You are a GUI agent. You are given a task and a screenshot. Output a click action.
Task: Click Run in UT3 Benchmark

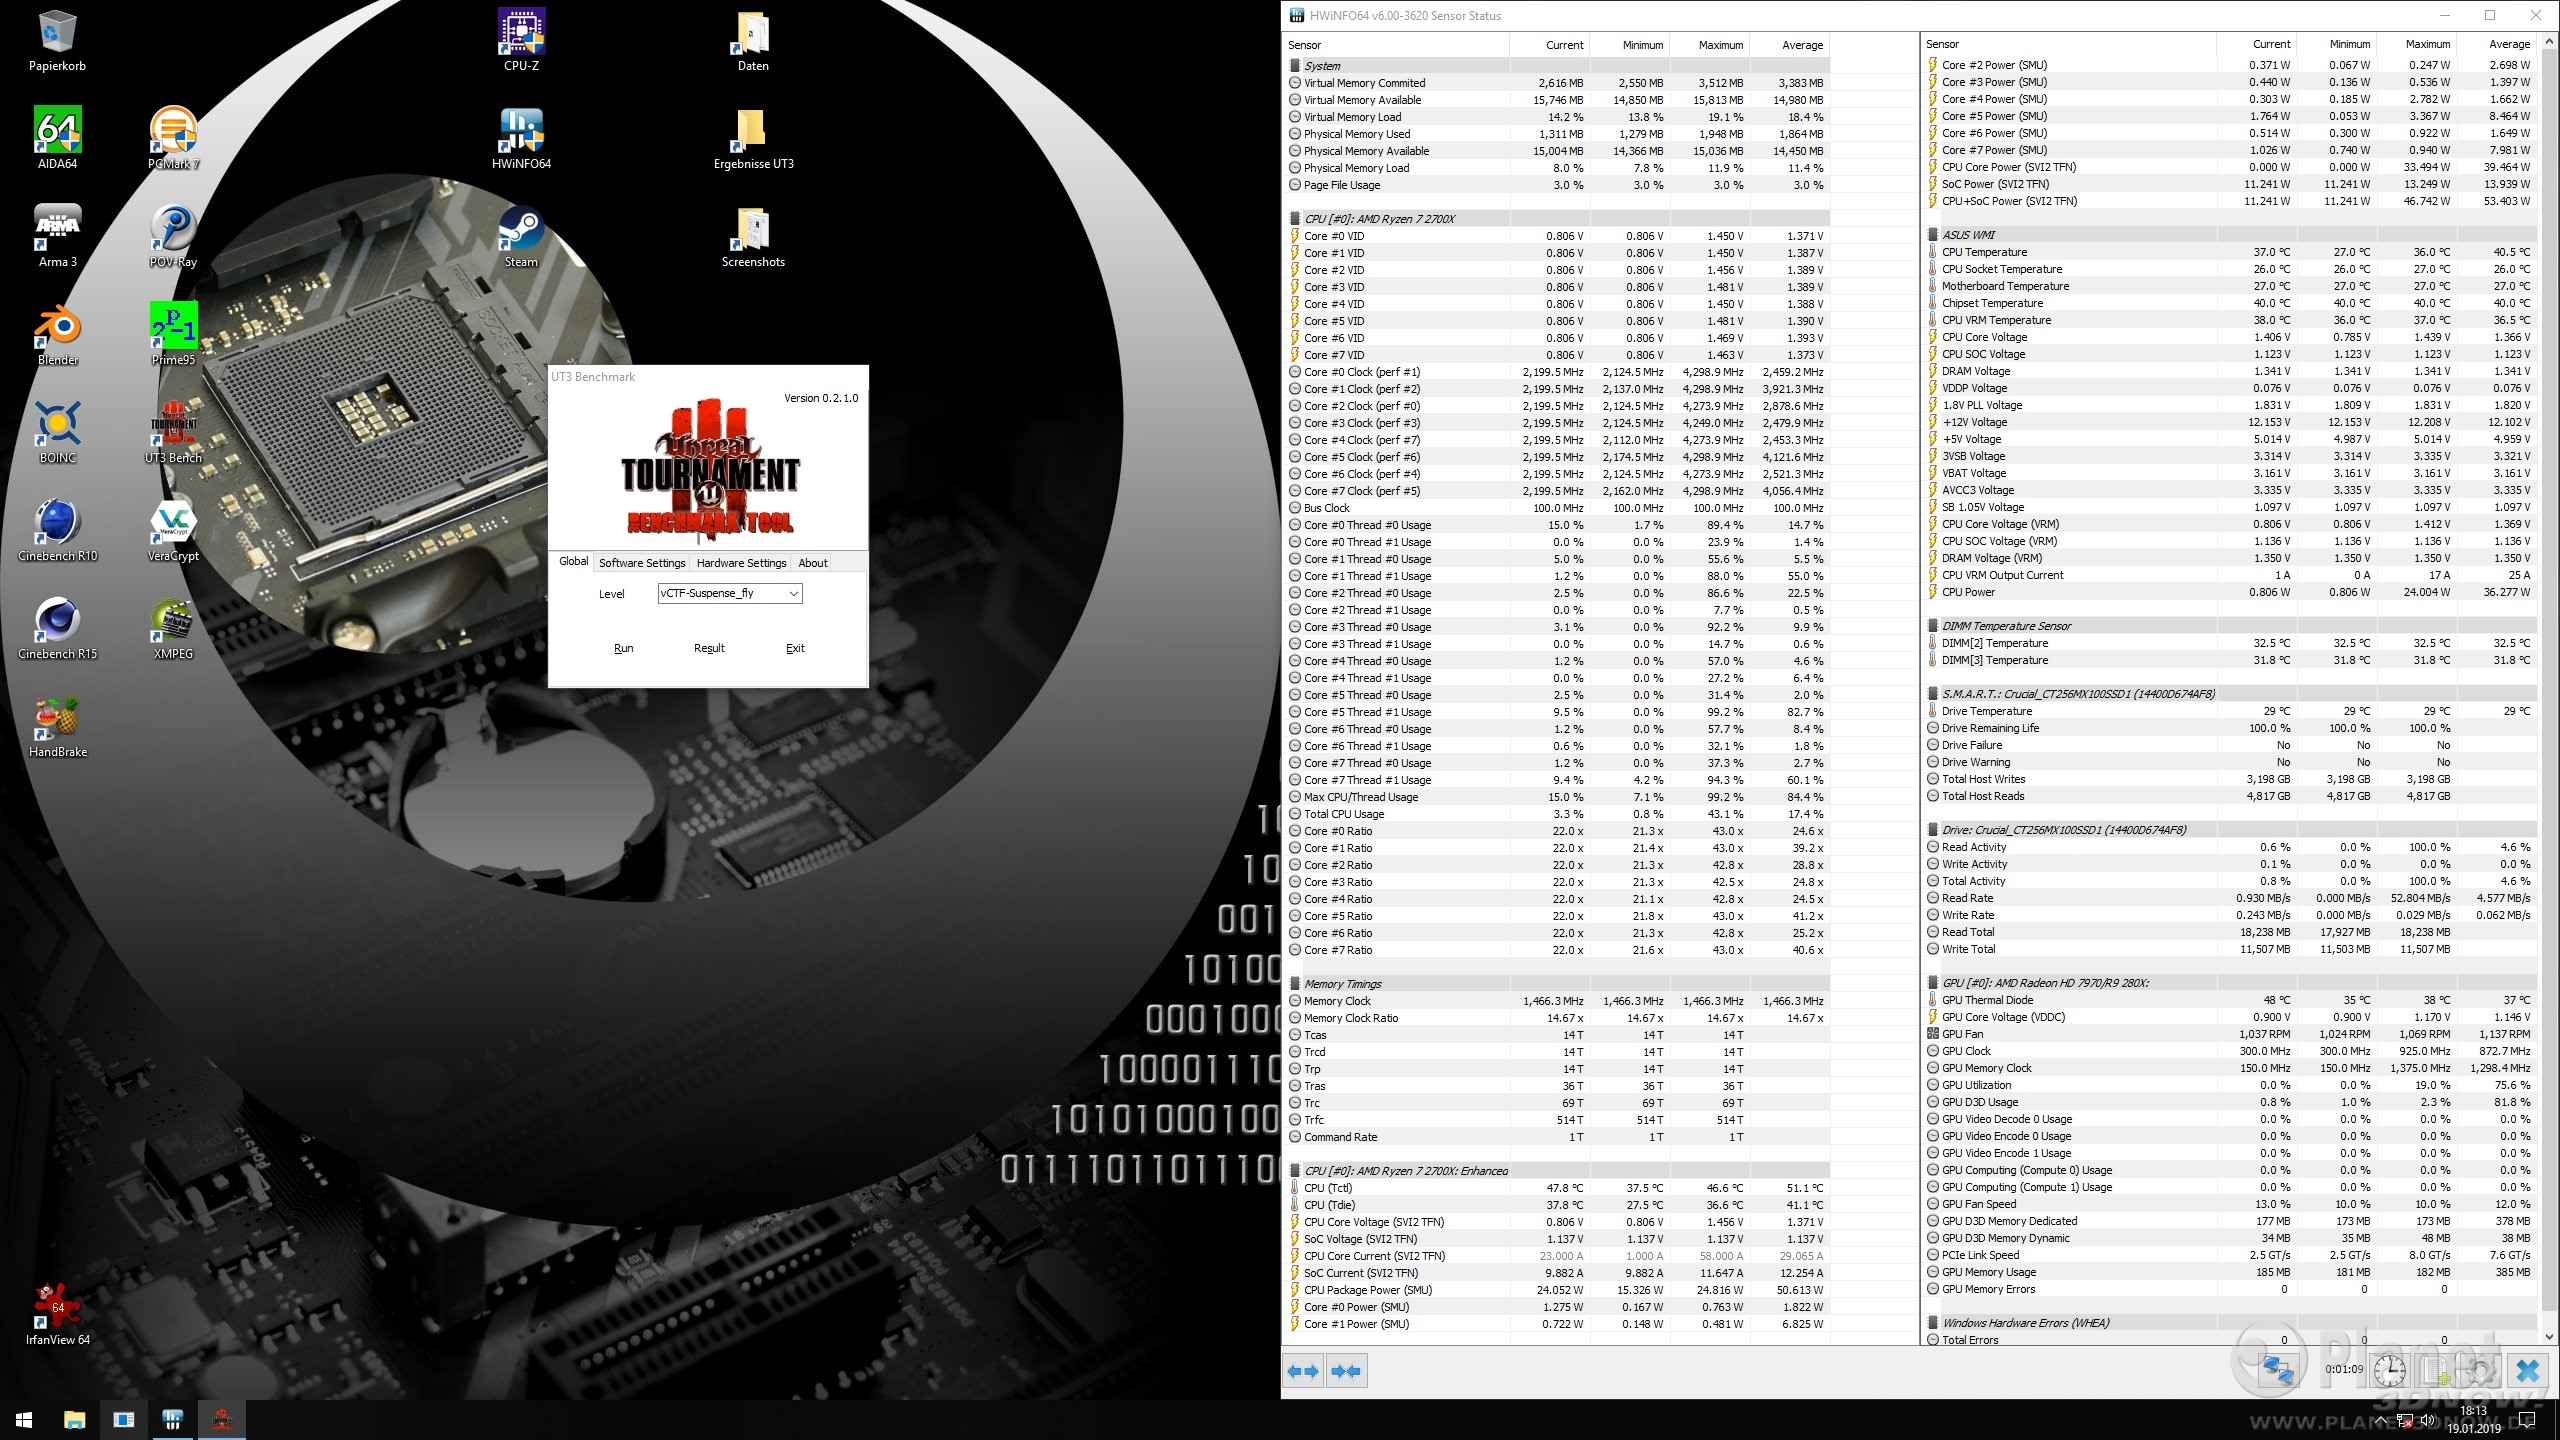623,649
